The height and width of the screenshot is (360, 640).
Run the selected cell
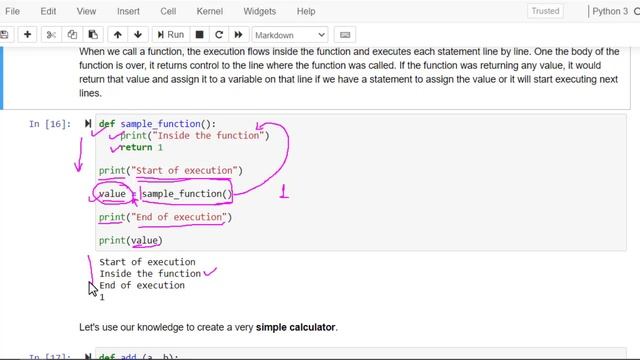coord(171,35)
